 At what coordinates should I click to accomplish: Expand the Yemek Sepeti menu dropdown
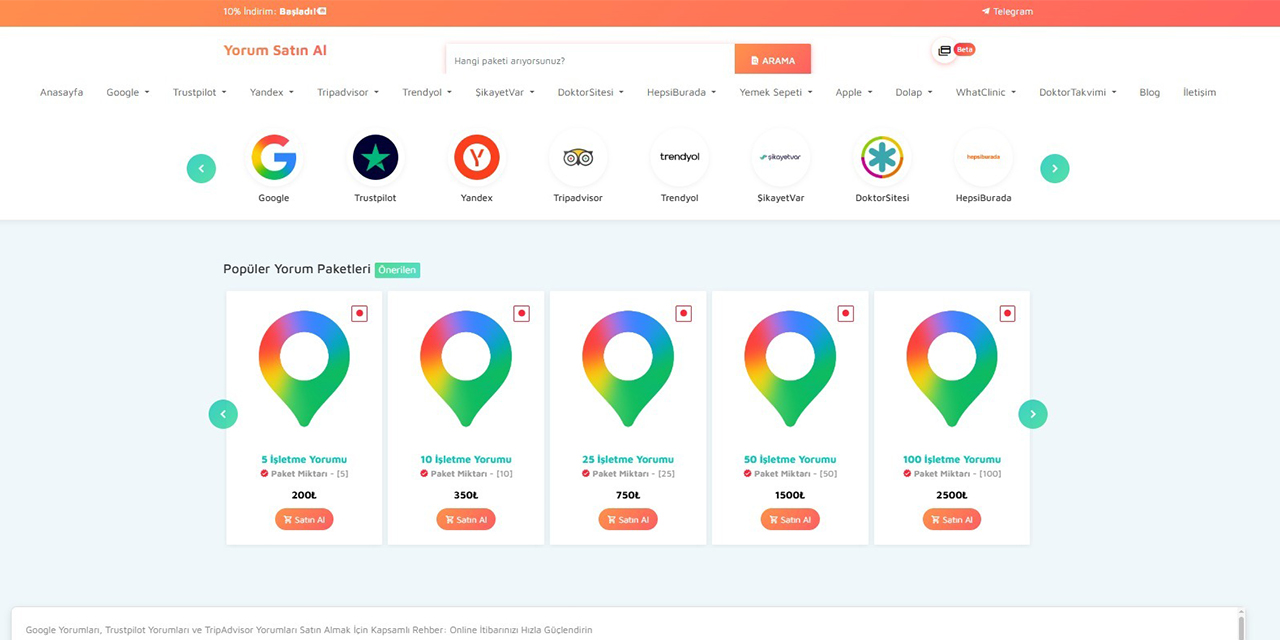tap(776, 92)
